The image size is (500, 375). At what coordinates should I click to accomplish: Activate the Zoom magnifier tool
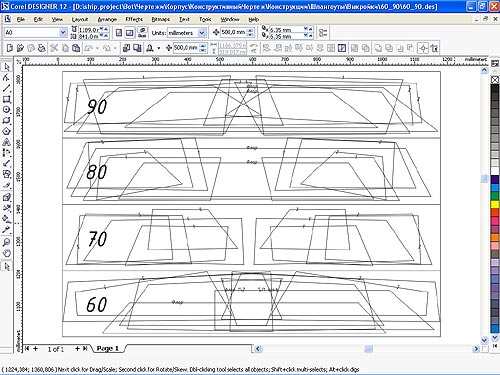[x=6, y=242]
